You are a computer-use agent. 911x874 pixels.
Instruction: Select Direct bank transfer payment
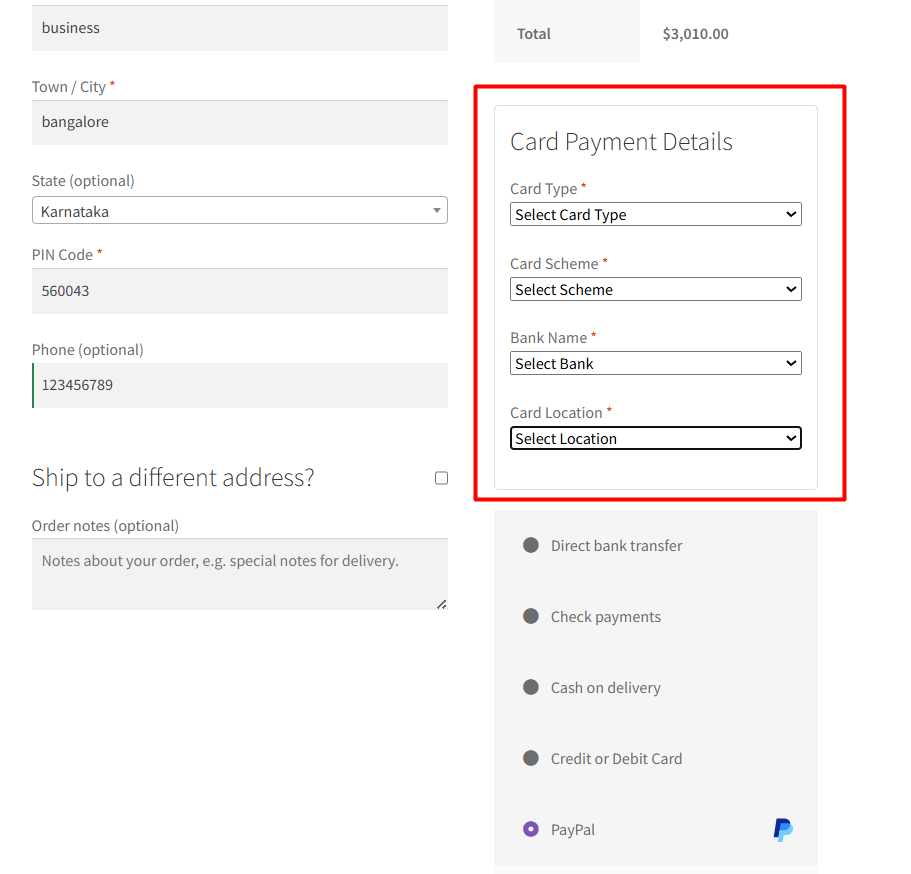531,545
